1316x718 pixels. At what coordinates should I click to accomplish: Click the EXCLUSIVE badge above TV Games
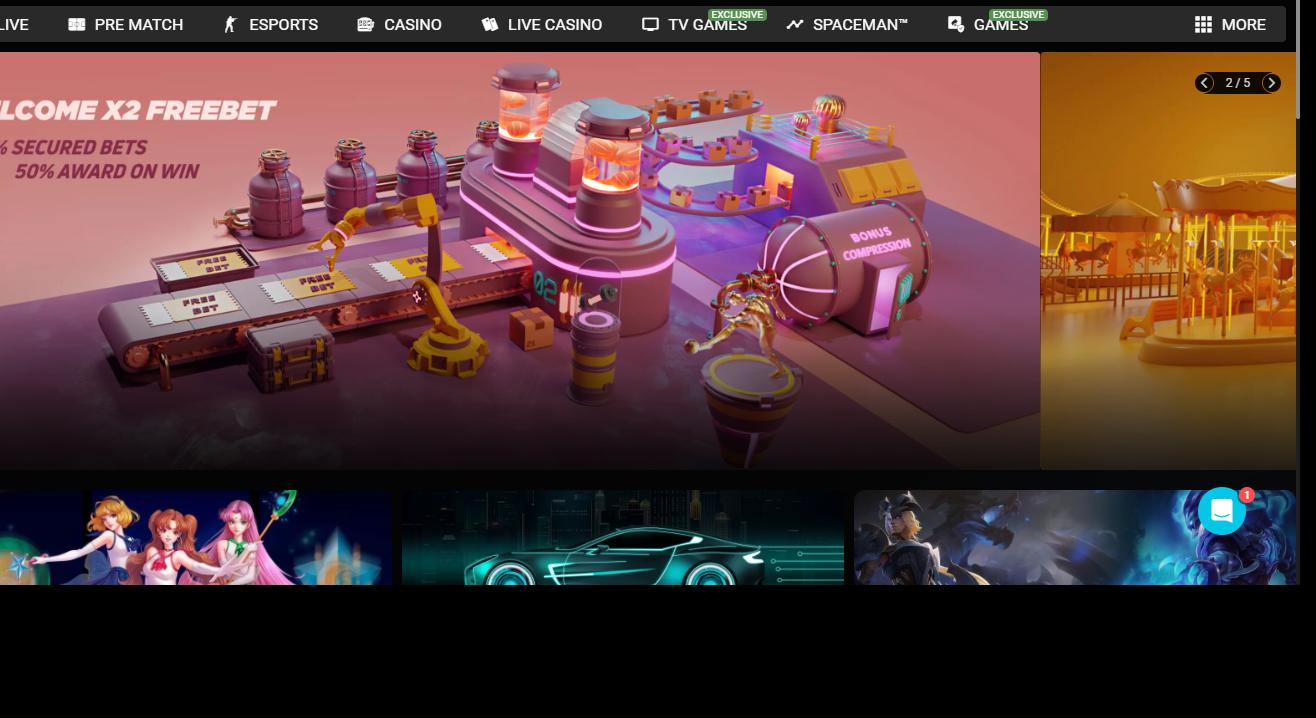pos(737,14)
